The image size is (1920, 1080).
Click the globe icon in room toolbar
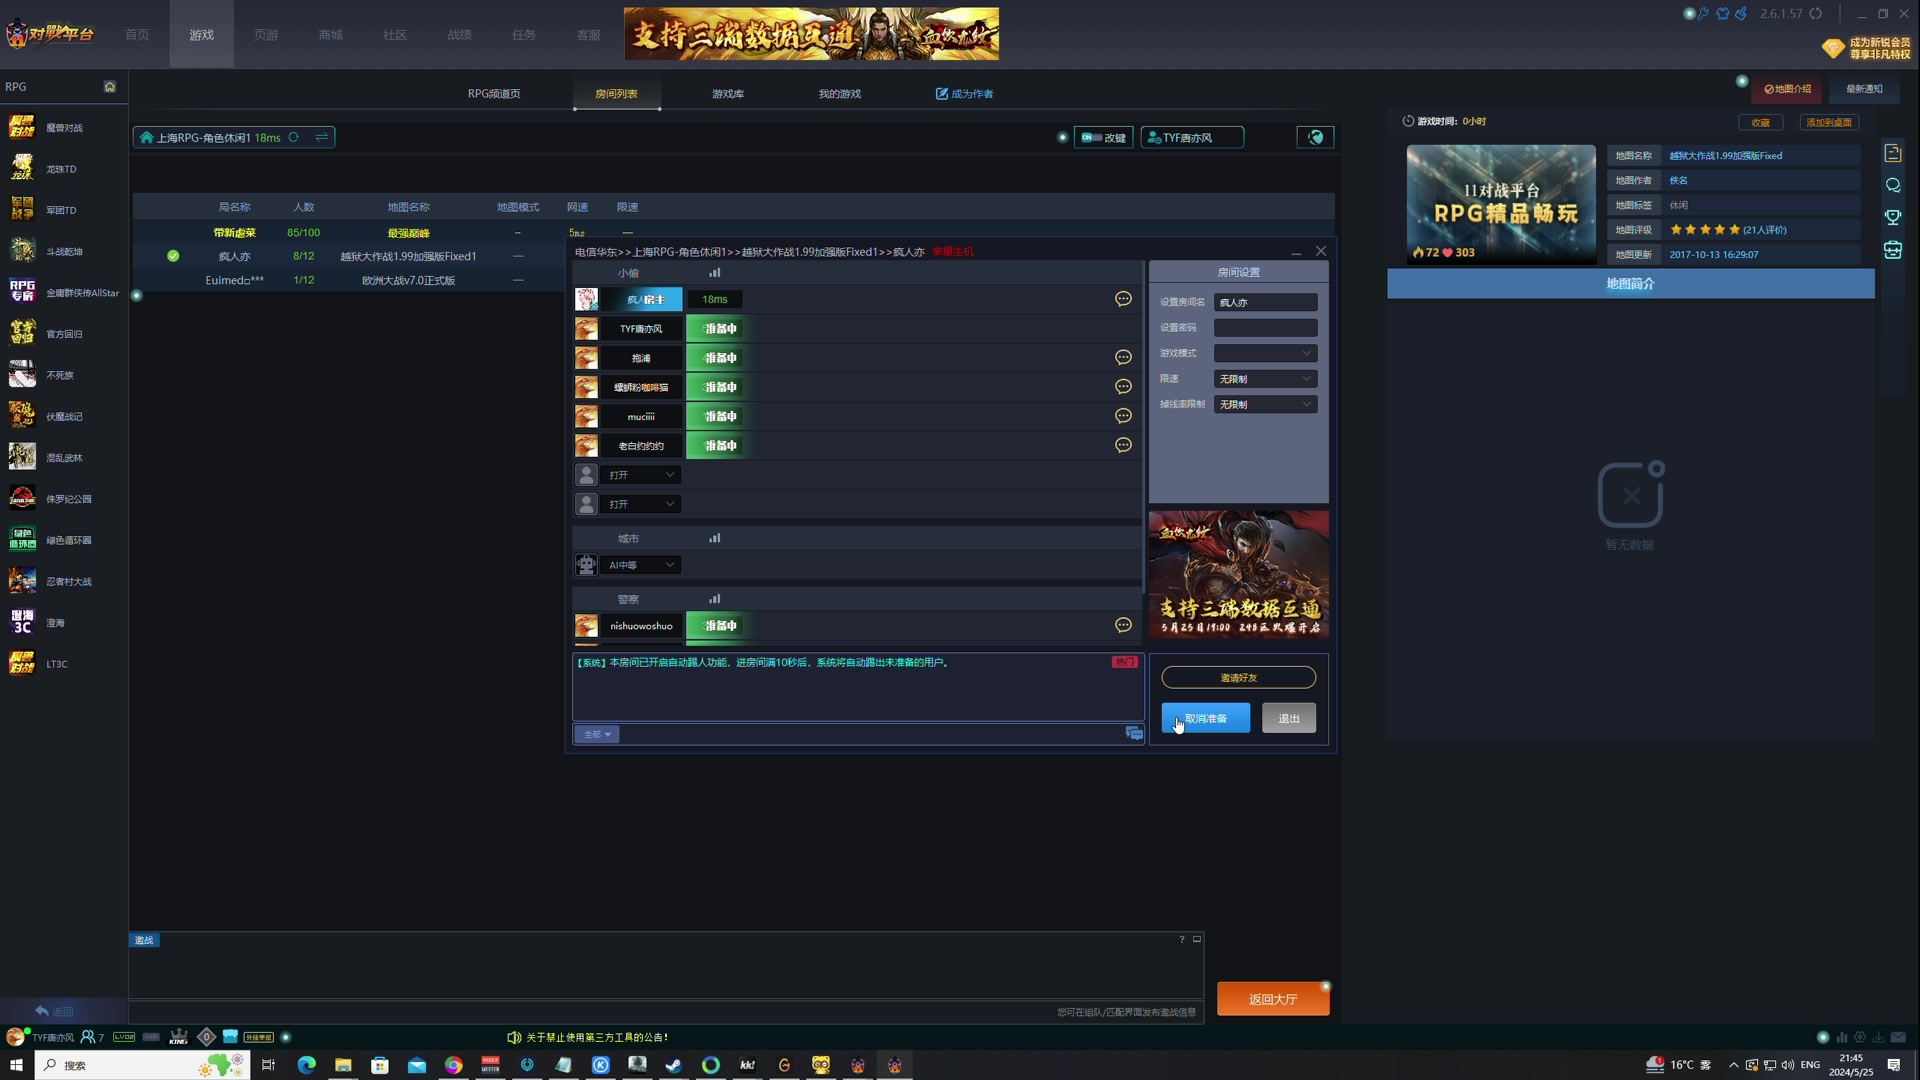(x=1315, y=138)
